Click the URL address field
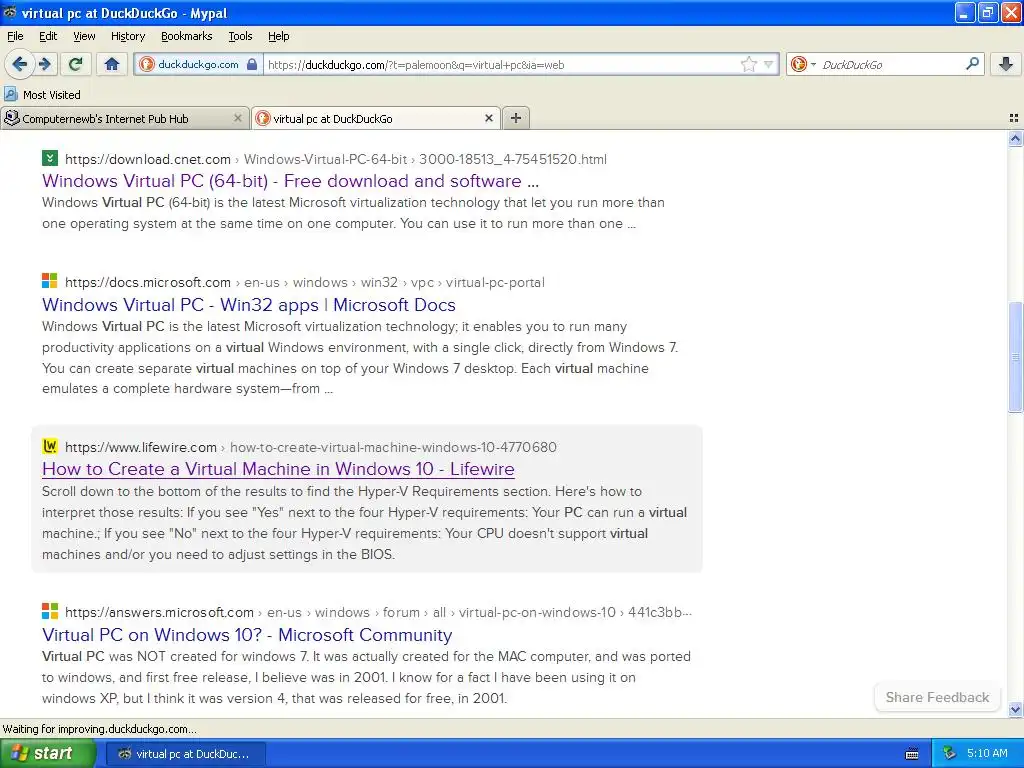Viewport: 1024px width, 768px height. [503, 64]
